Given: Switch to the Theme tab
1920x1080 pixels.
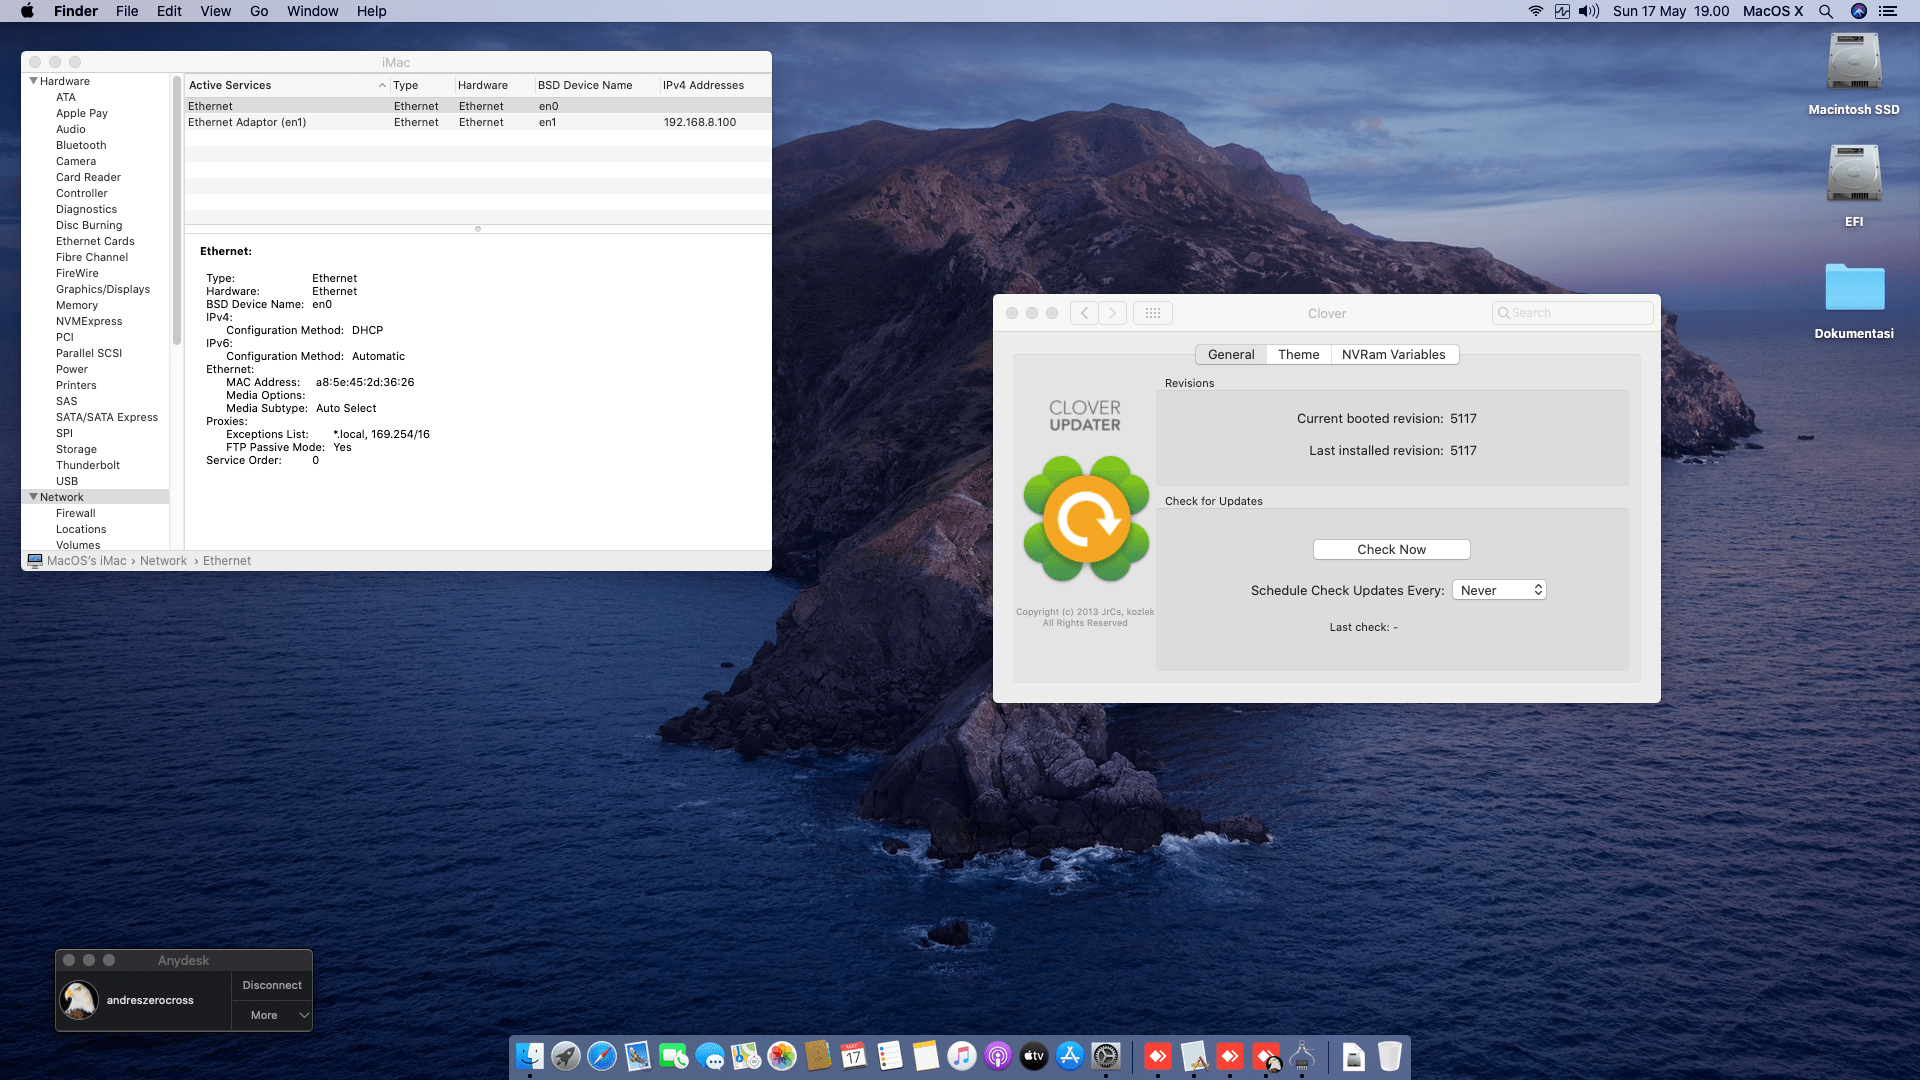Looking at the screenshot, I should click(1298, 354).
